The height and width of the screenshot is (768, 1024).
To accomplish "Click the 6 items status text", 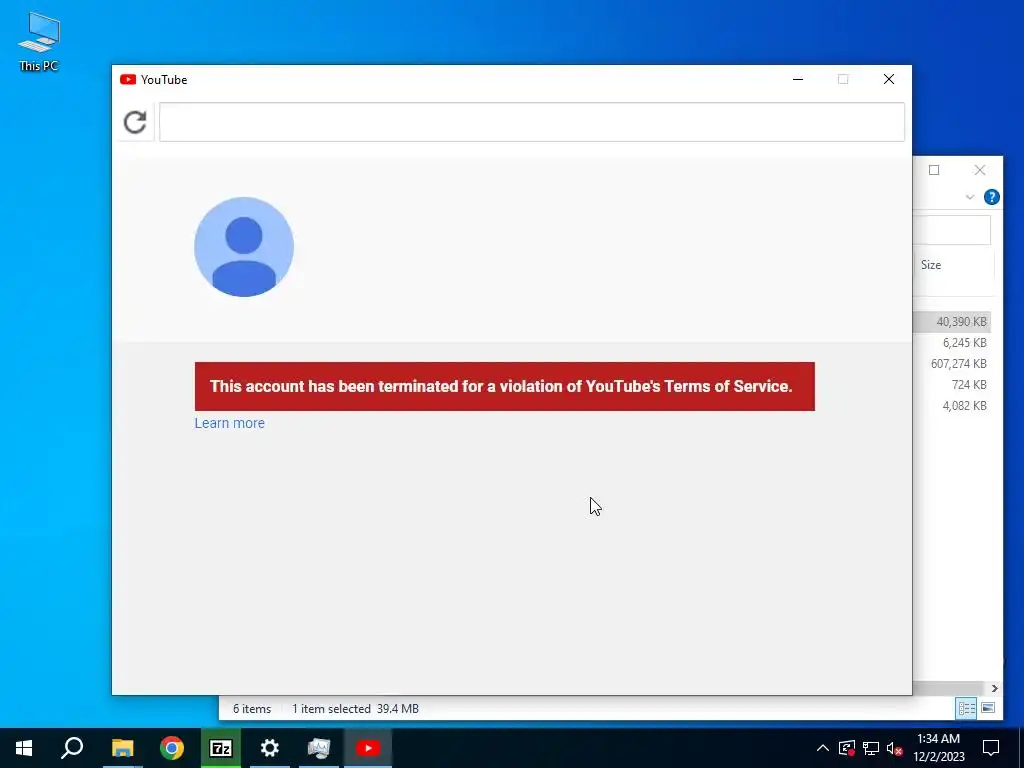I will 252,709.
